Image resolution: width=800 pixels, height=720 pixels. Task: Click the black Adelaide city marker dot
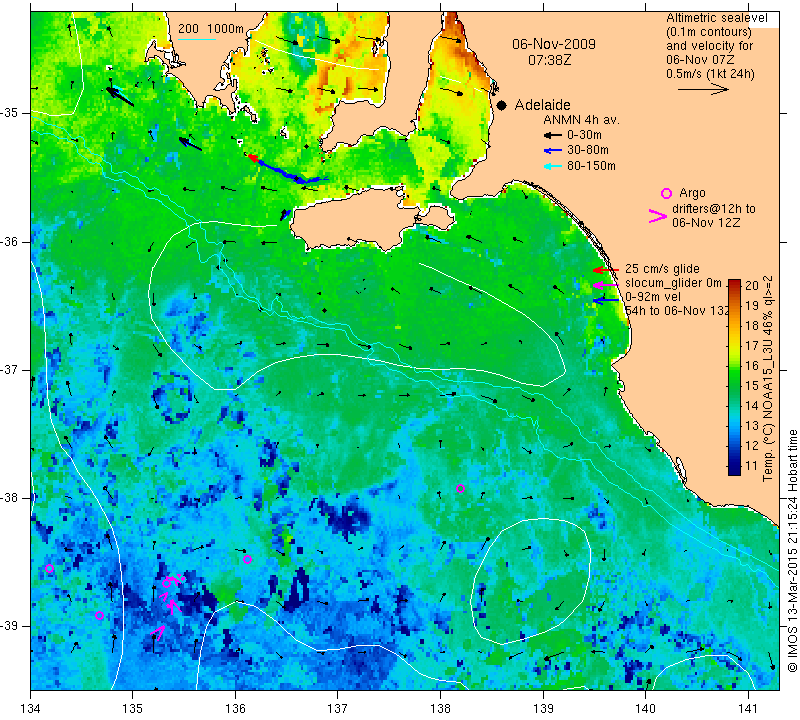tap(502, 106)
